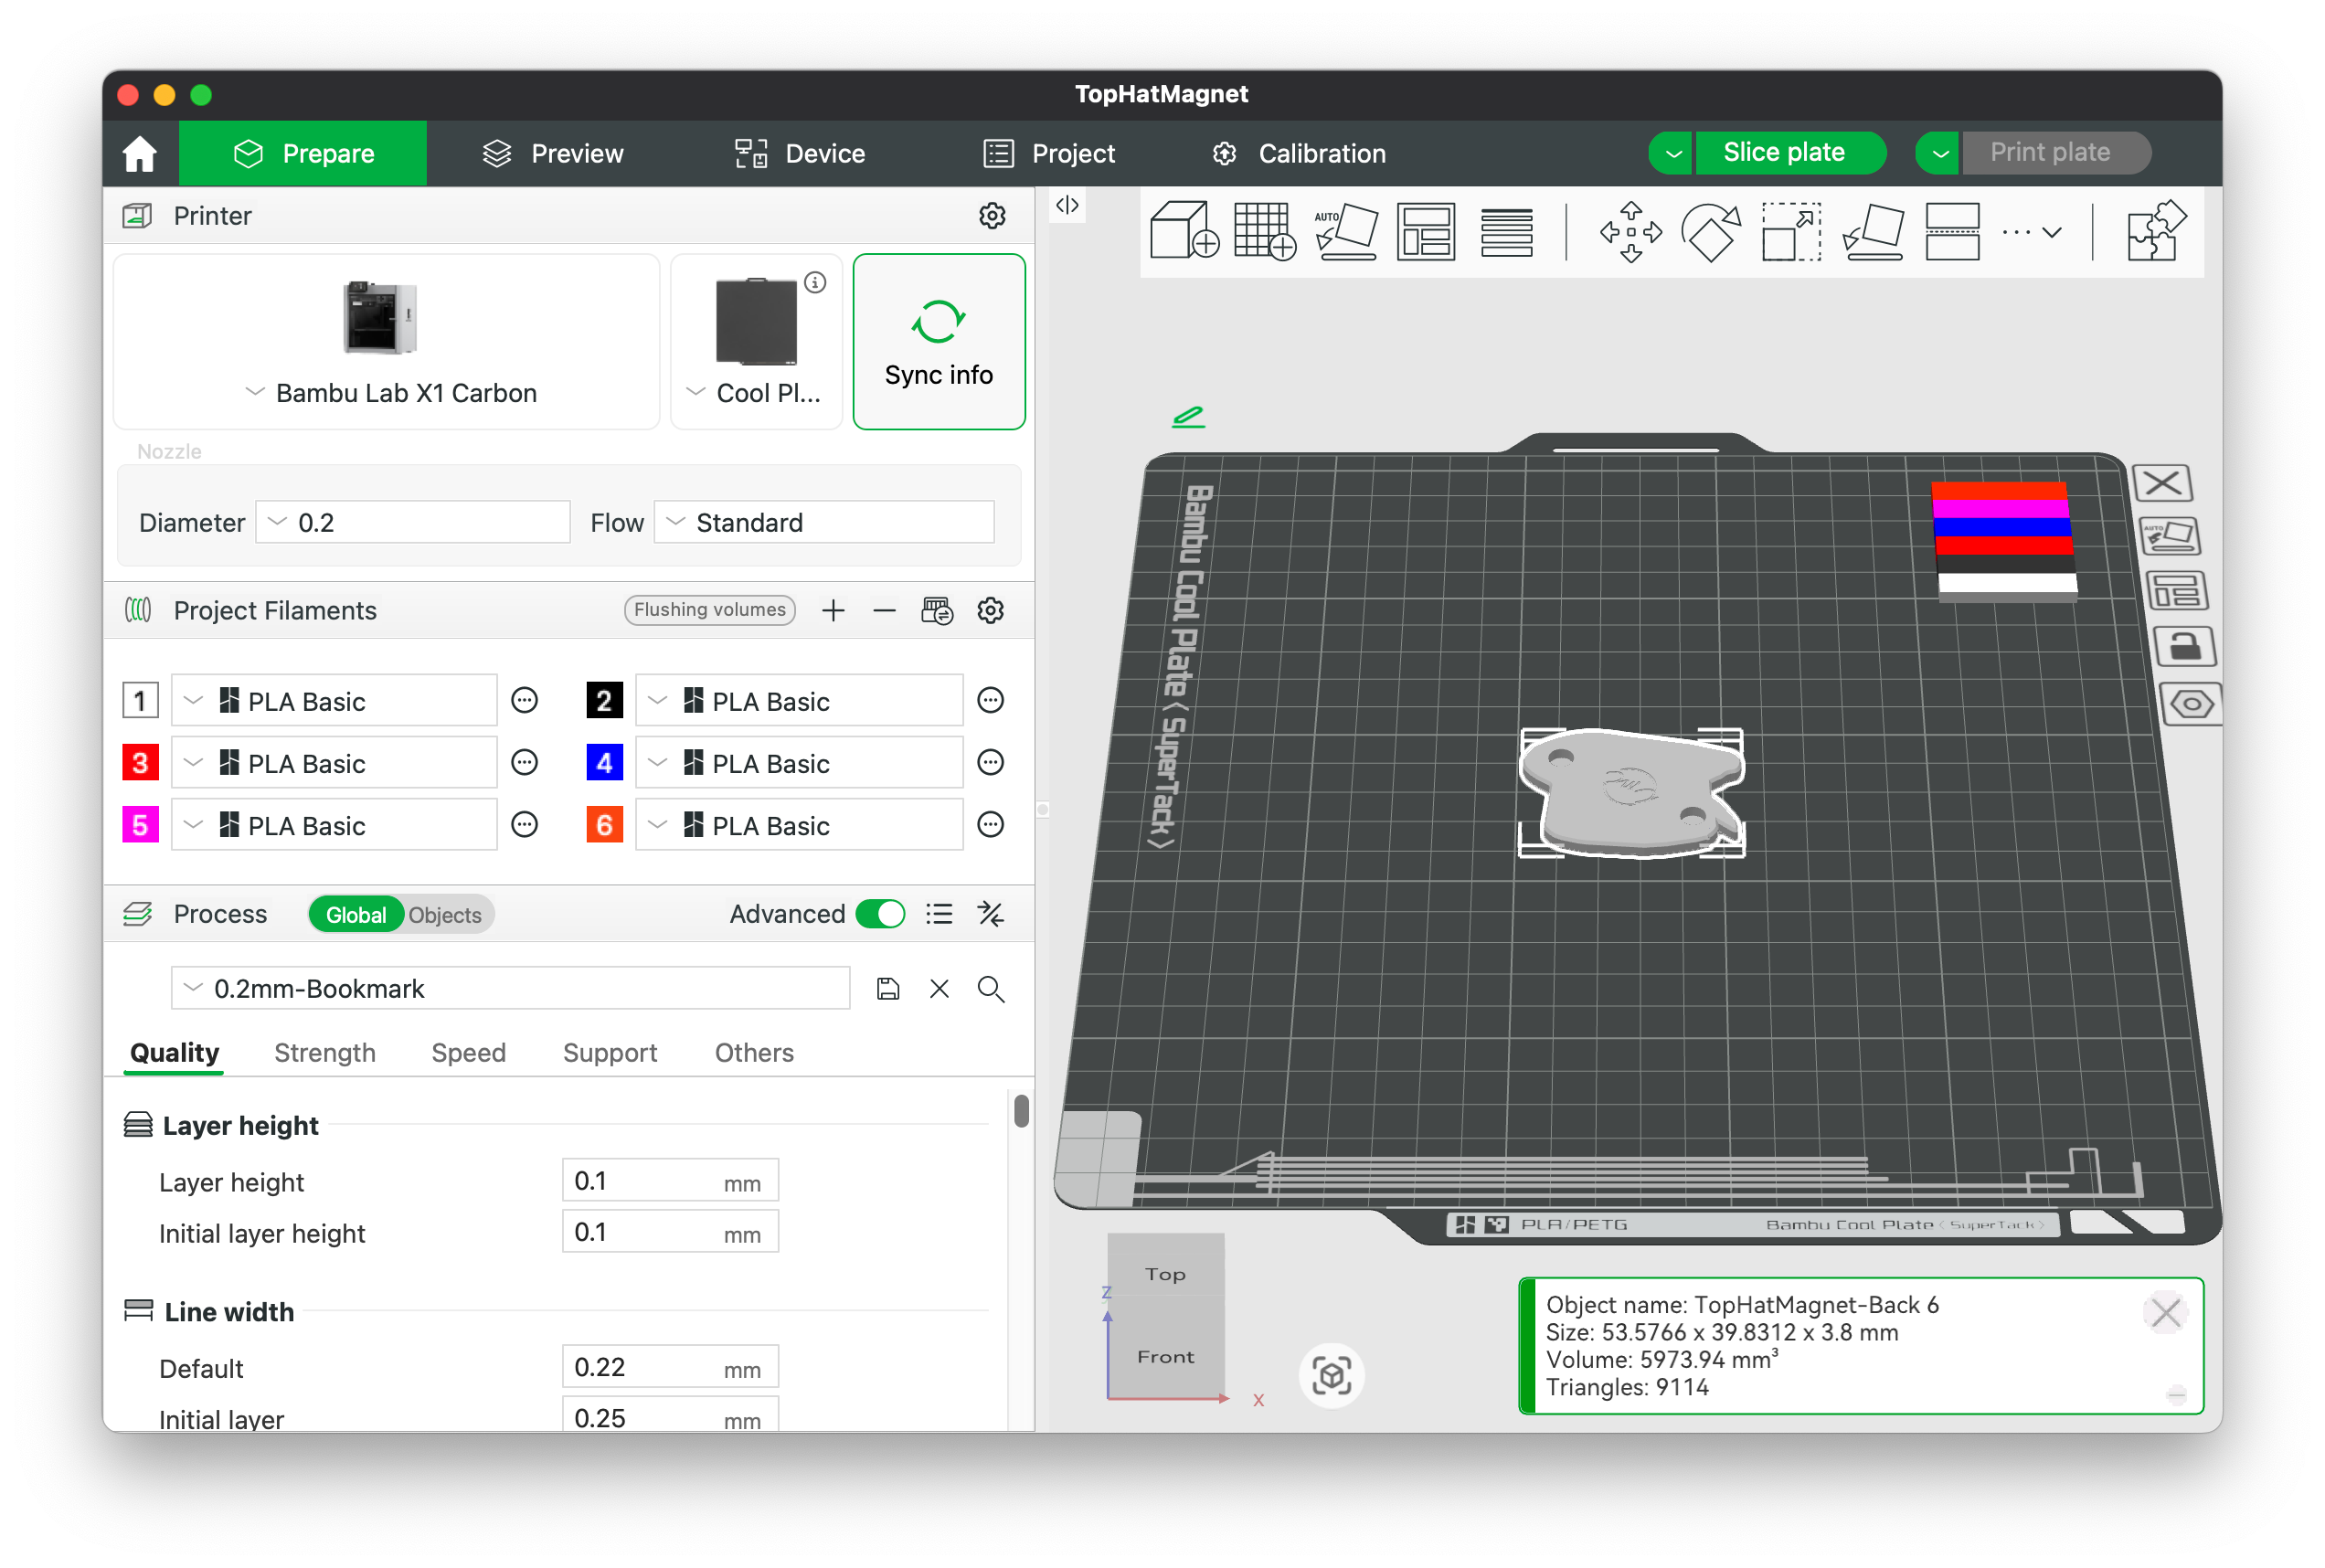Viewport: 2325px width, 1568px height.
Task: Close the object info notification
Action: pyautogui.click(x=2164, y=1312)
